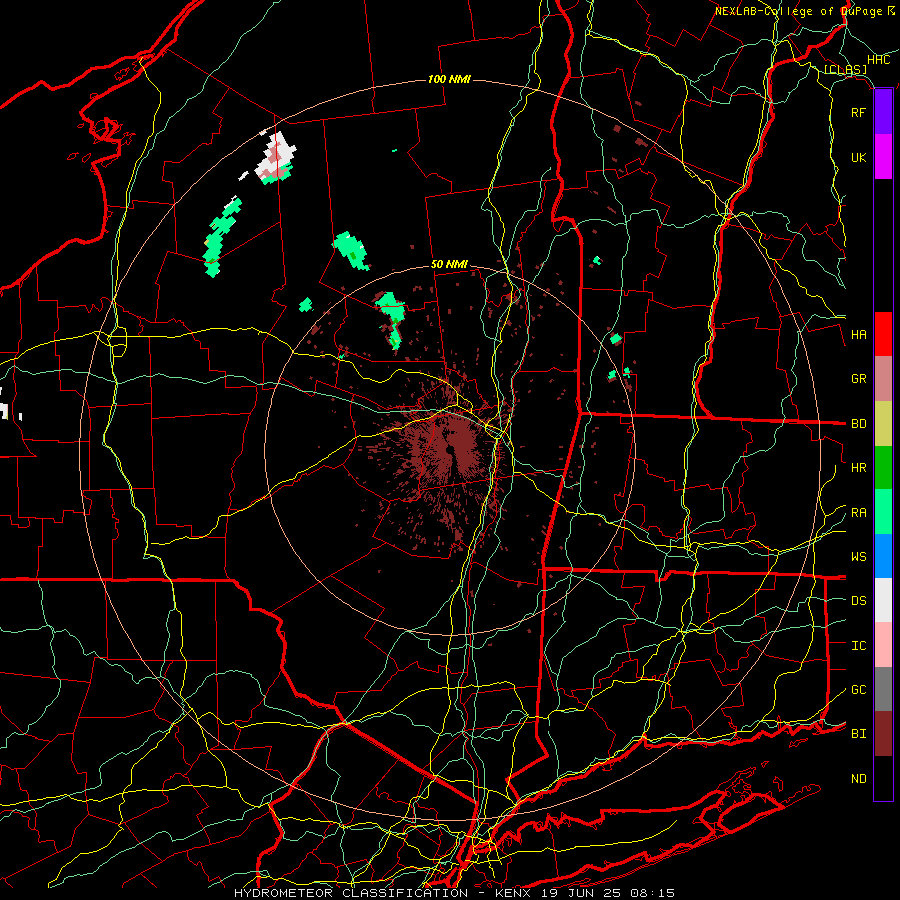Click the BD yellow-olive legend swatch
Image resolution: width=900 pixels, height=900 pixels.
pyautogui.click(x=883, y=424)
